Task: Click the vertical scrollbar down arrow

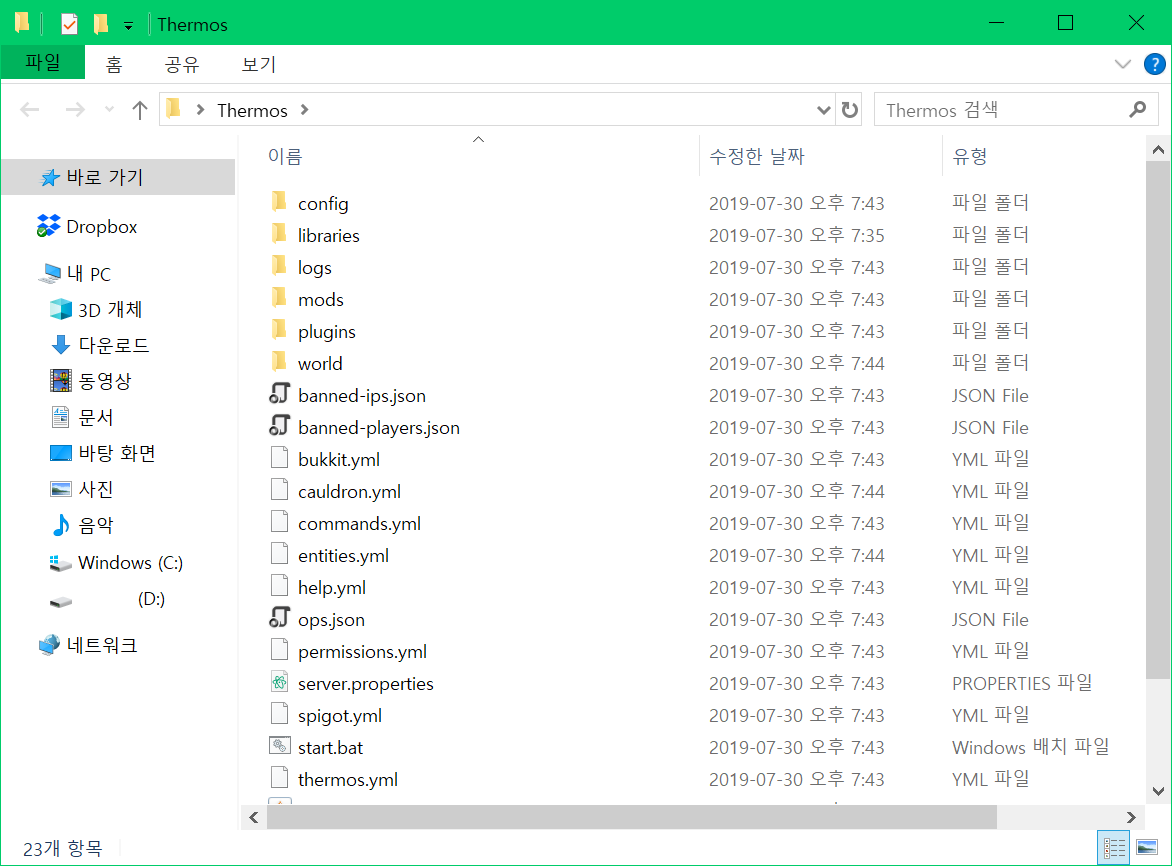Action: coord(1158,791)
